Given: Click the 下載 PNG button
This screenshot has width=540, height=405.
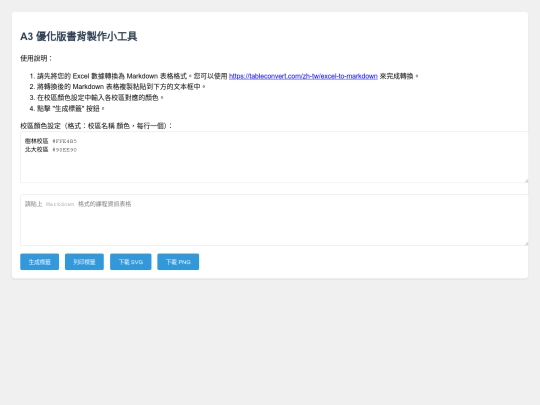Looking at the screenshot, I should tap(178, 262).
